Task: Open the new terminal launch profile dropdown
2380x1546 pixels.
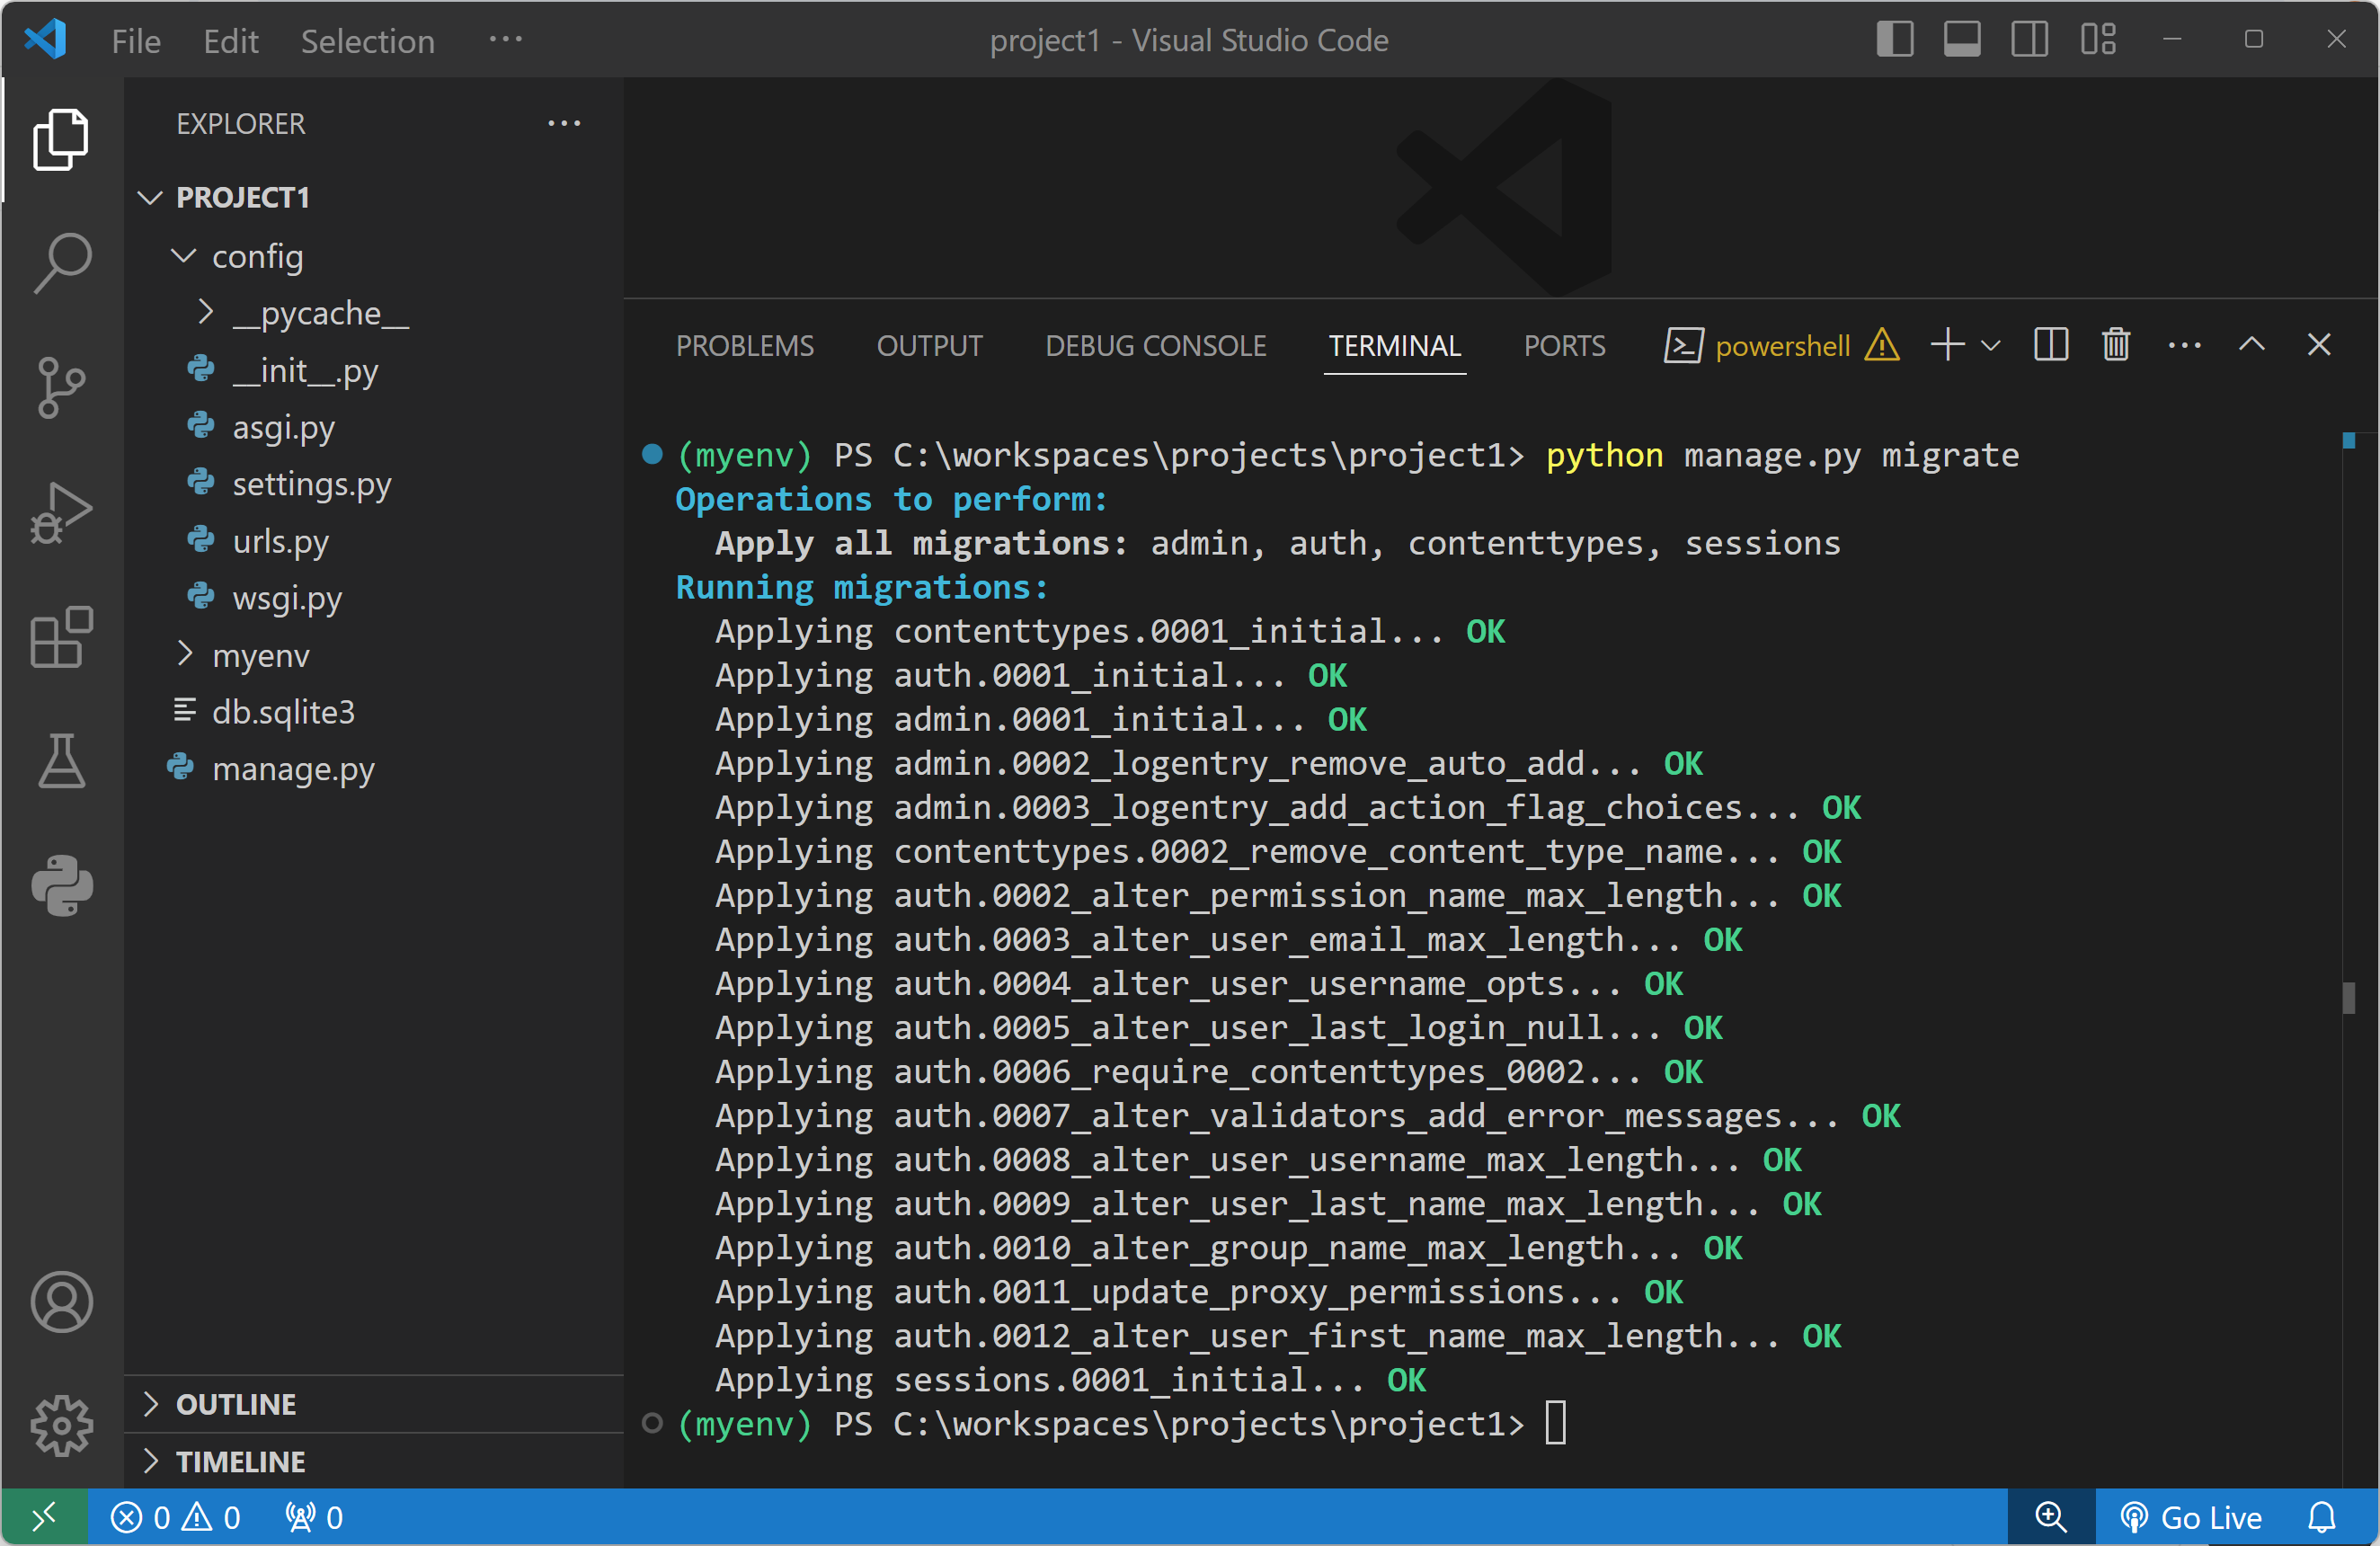Action: [1991, 346]
